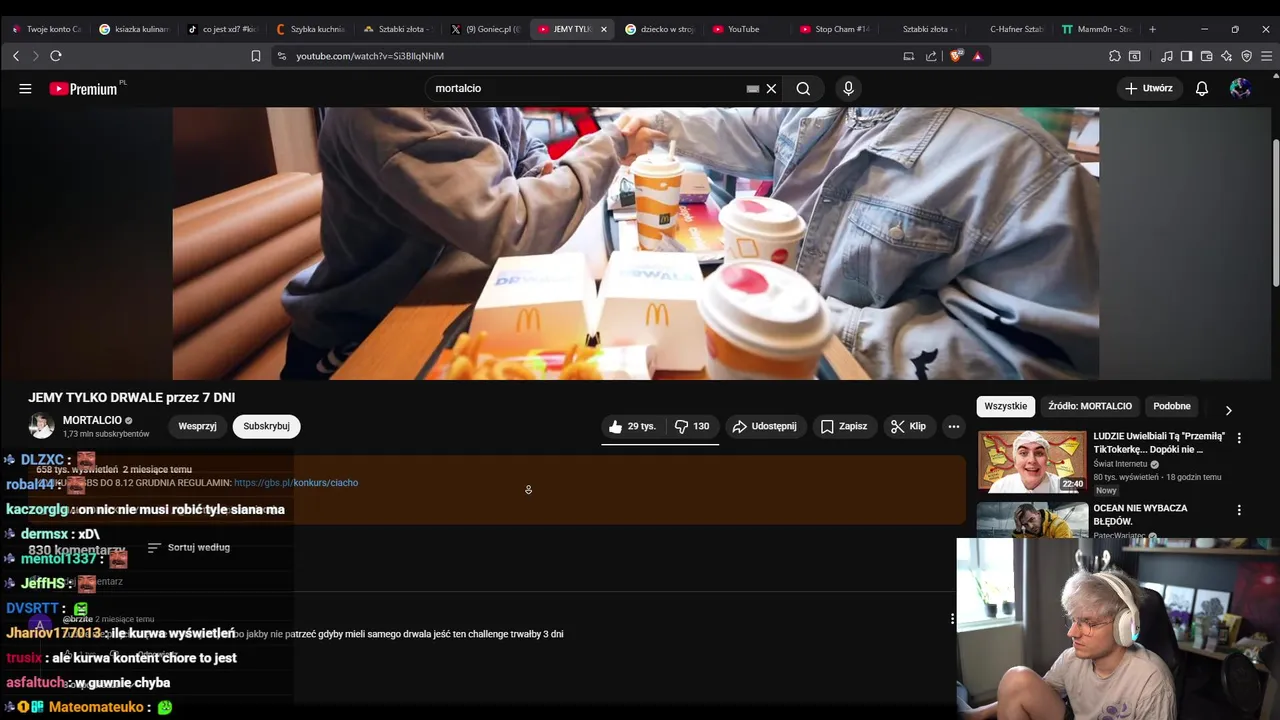Open YouTube notifications bell
This screenshot has width=1280, height=720.
pyautogui.click(x=1202, y=88)
